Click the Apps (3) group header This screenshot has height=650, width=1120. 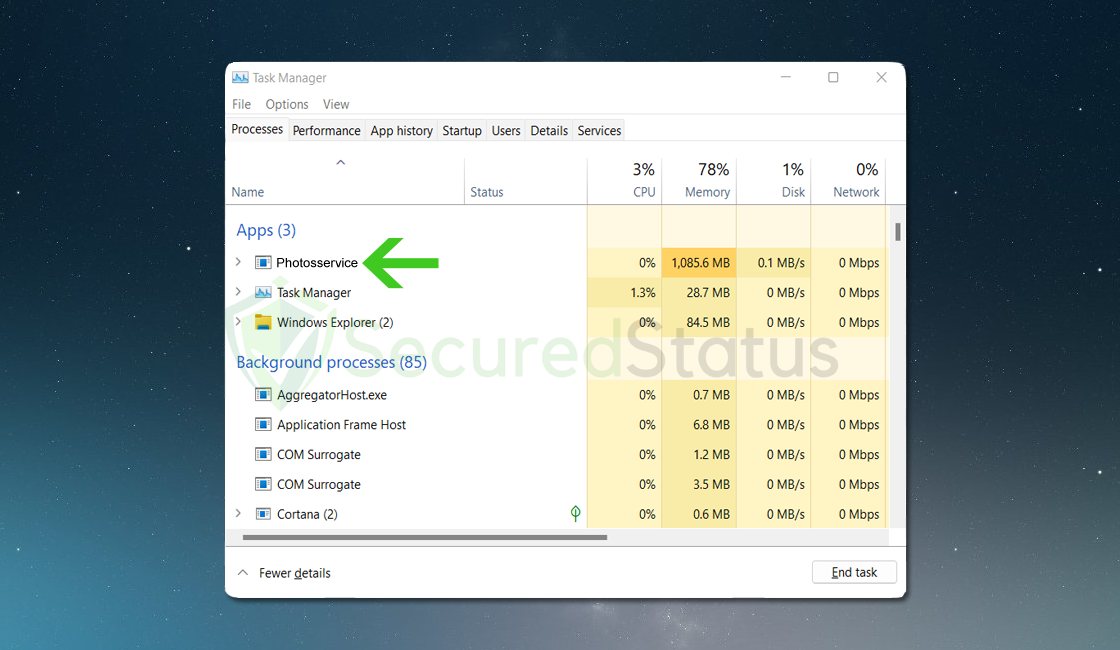click(266, 230)
